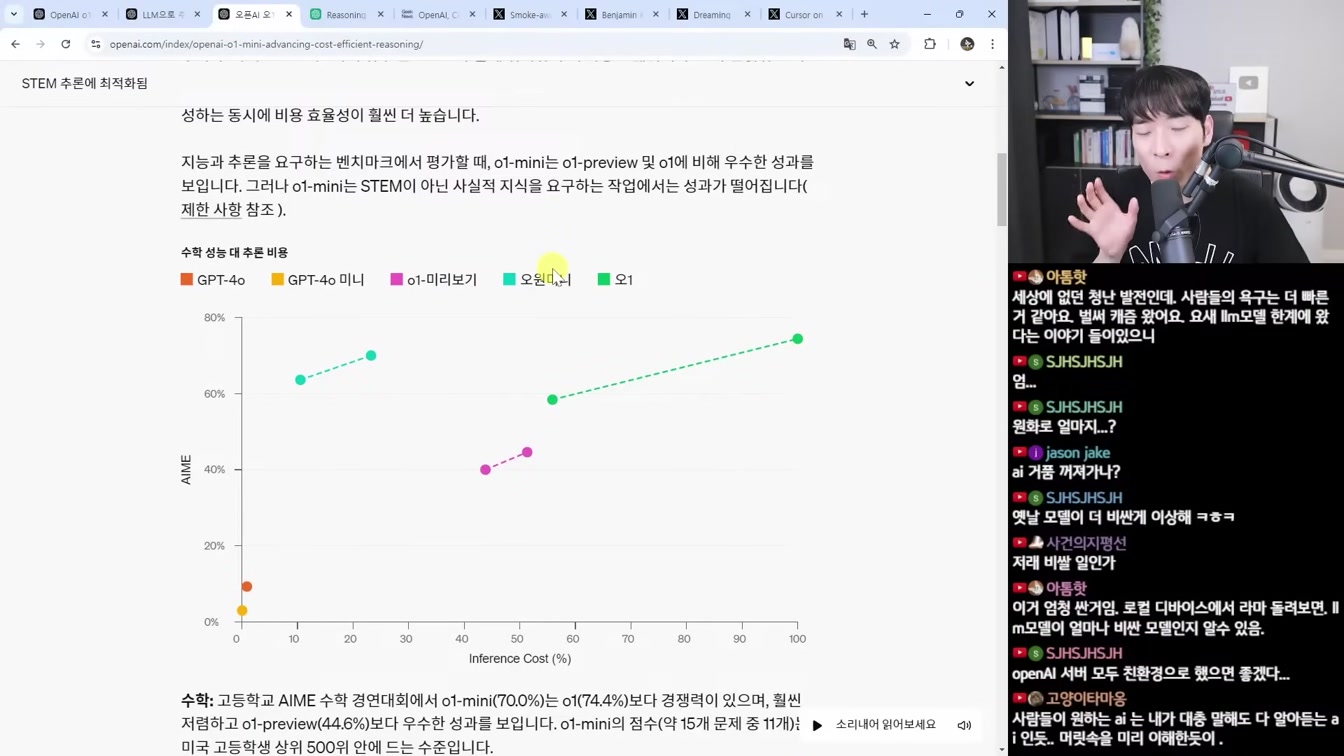The height and width of the screenshot is (756, 1344).
Task: Click the AIME y-axis label
Action: point(186,470)
